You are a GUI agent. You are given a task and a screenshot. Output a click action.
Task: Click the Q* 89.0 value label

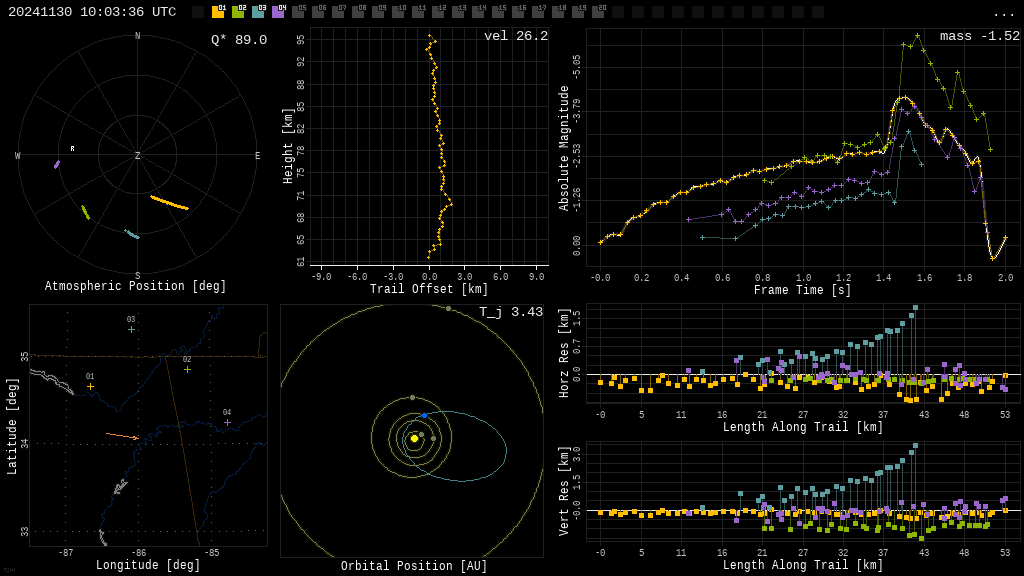pyautogui.click(x=239, y=40)
